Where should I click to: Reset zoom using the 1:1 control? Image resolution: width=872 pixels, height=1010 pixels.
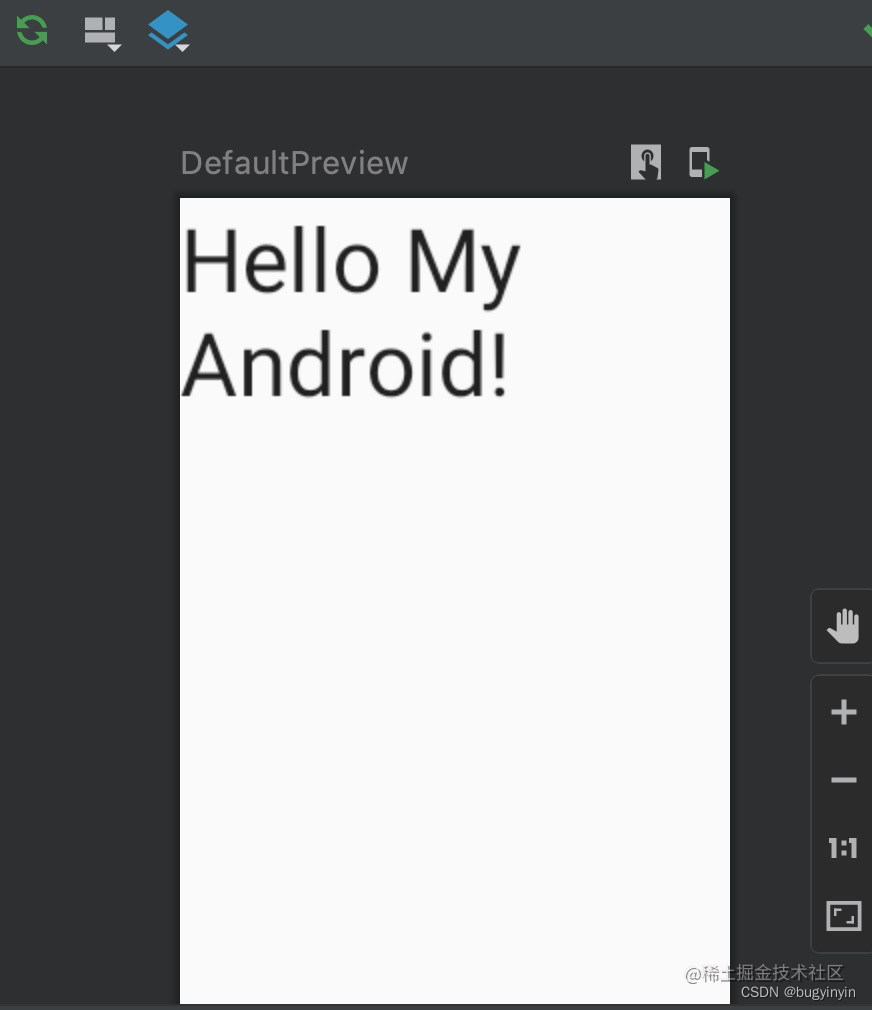click(x=843, y=848)
